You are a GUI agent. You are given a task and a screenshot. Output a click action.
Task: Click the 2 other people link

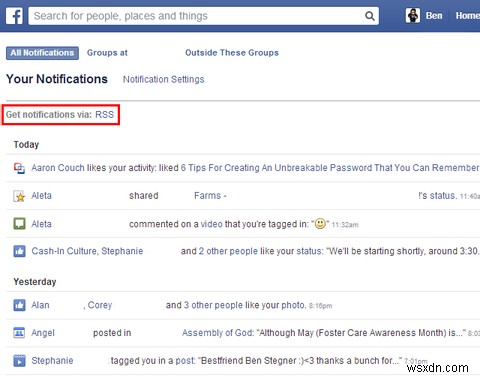[228, 251]
